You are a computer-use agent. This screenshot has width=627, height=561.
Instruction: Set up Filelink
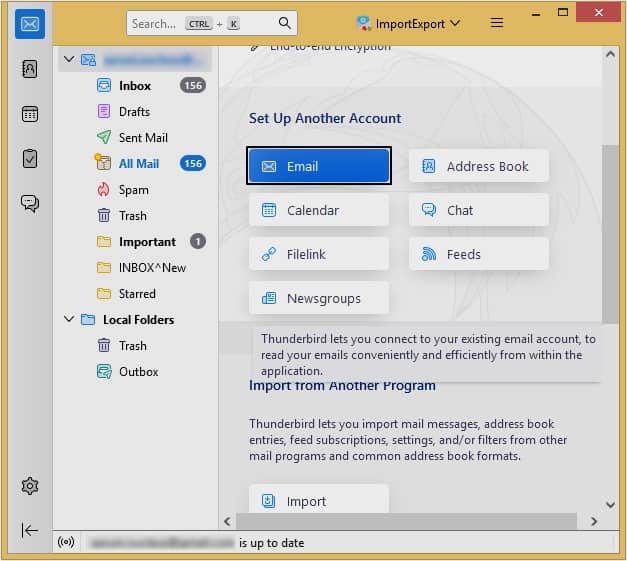coord(319,254)
